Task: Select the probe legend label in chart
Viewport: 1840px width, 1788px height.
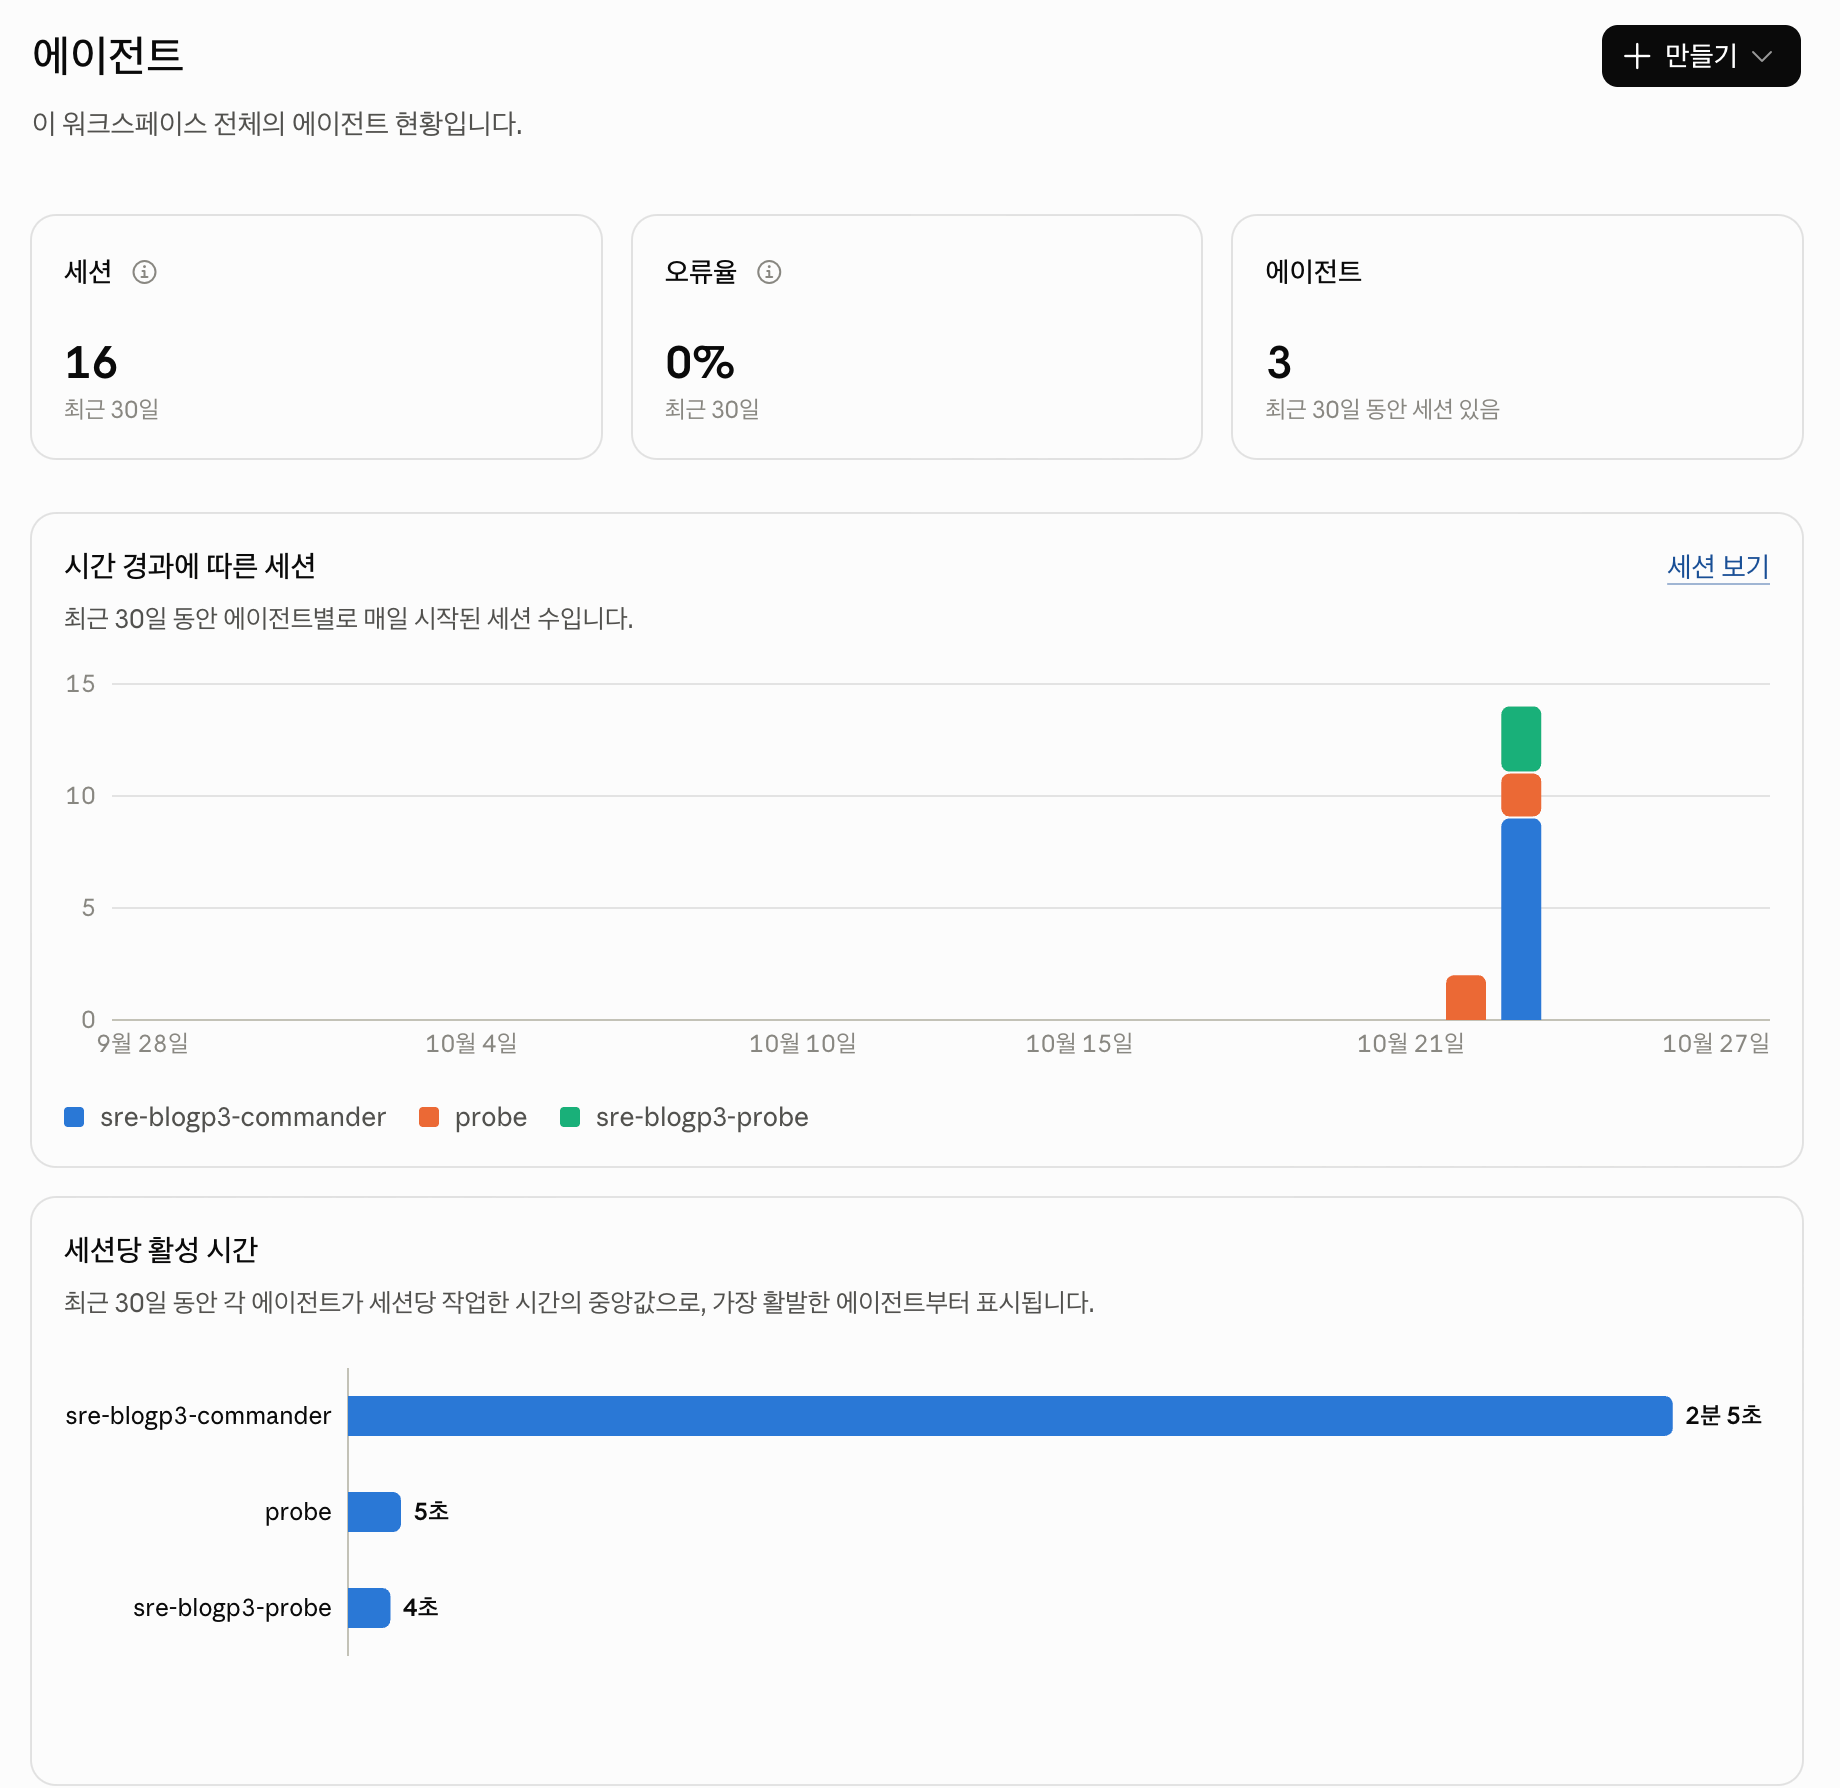Action: tap(491, 1117)
